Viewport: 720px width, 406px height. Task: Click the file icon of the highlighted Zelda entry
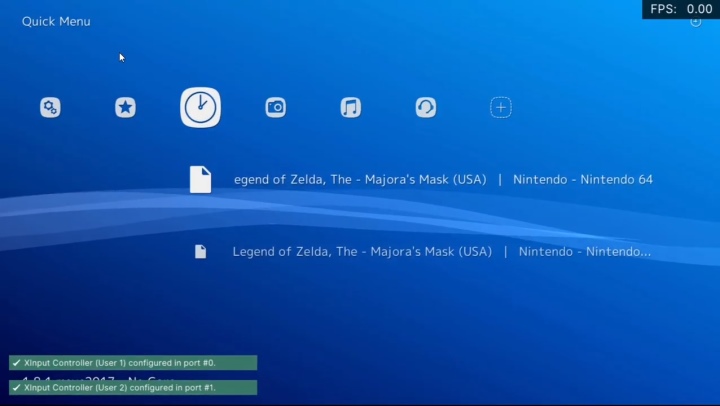pos(201,180)
